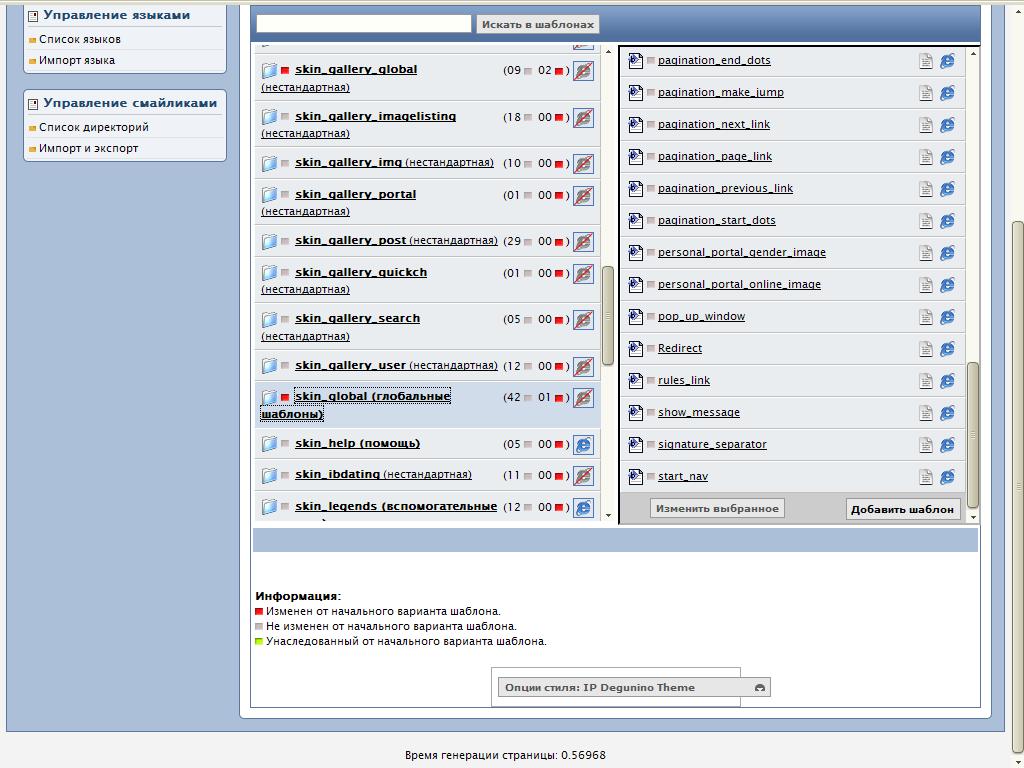This screenshot has width=1024, height=768.
Task: Click the '(42' template count for skin_global
Action: click(512, 397)
